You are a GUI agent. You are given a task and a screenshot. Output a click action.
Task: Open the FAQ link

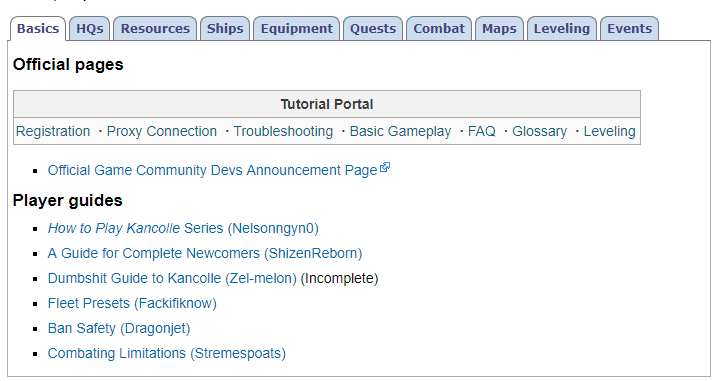click(482, 131)
